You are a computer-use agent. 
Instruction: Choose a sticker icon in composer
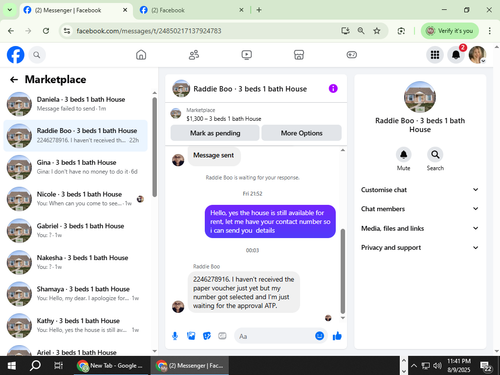(x=207, y=336)
